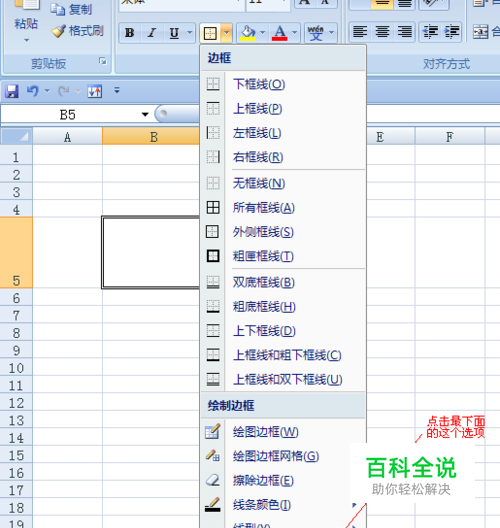Choose 下框线(O) bottom border
The width and height of the screenshot is (500, 528).
283,84
